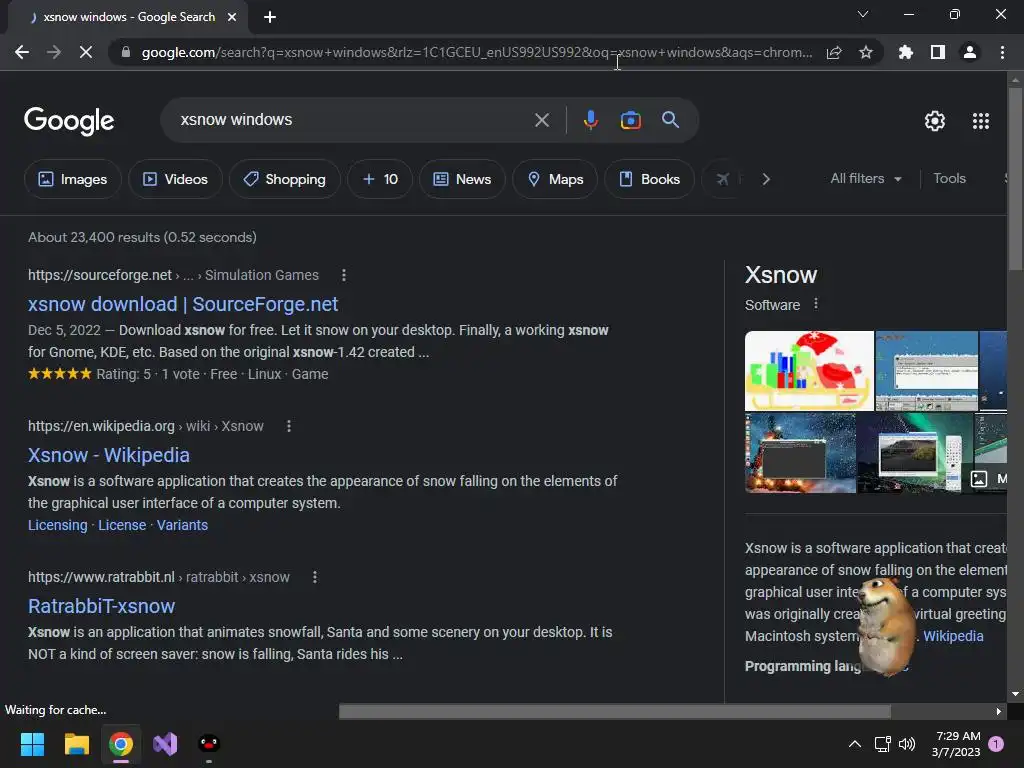
Task: Open Google quick settings gear
Action: (935, 121)
